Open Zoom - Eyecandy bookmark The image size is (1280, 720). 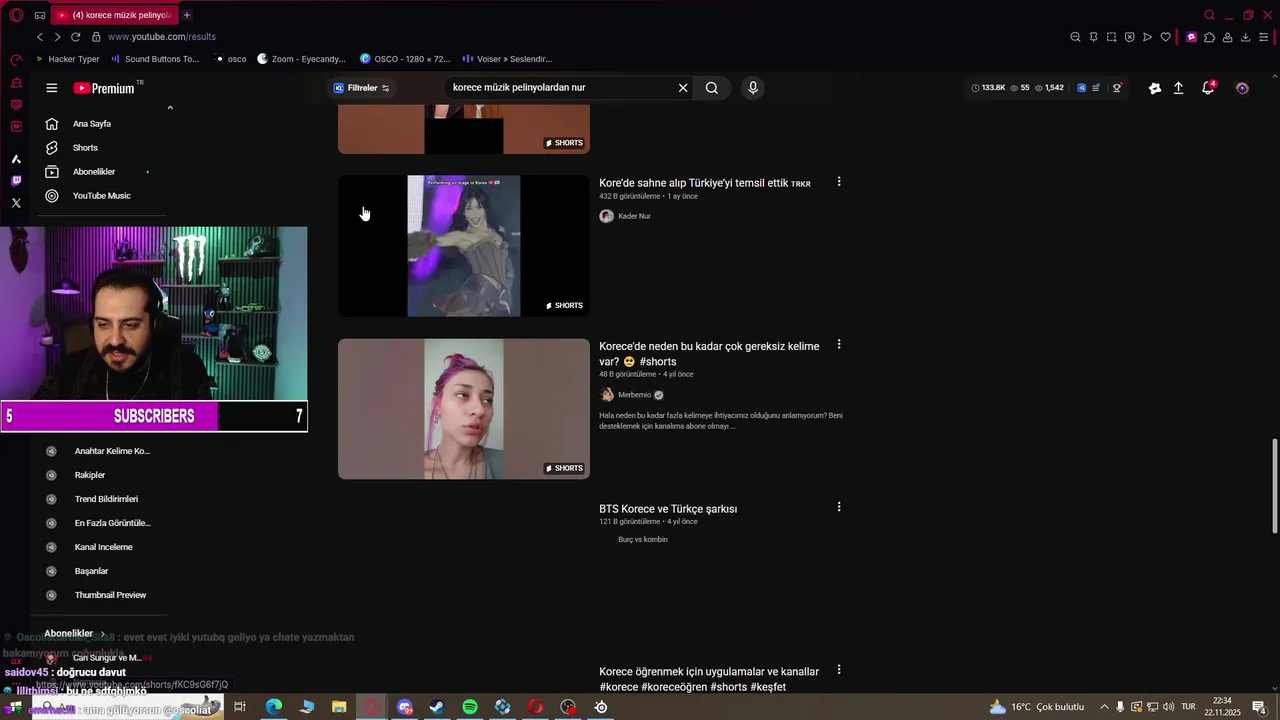click(x=301, y=59)
